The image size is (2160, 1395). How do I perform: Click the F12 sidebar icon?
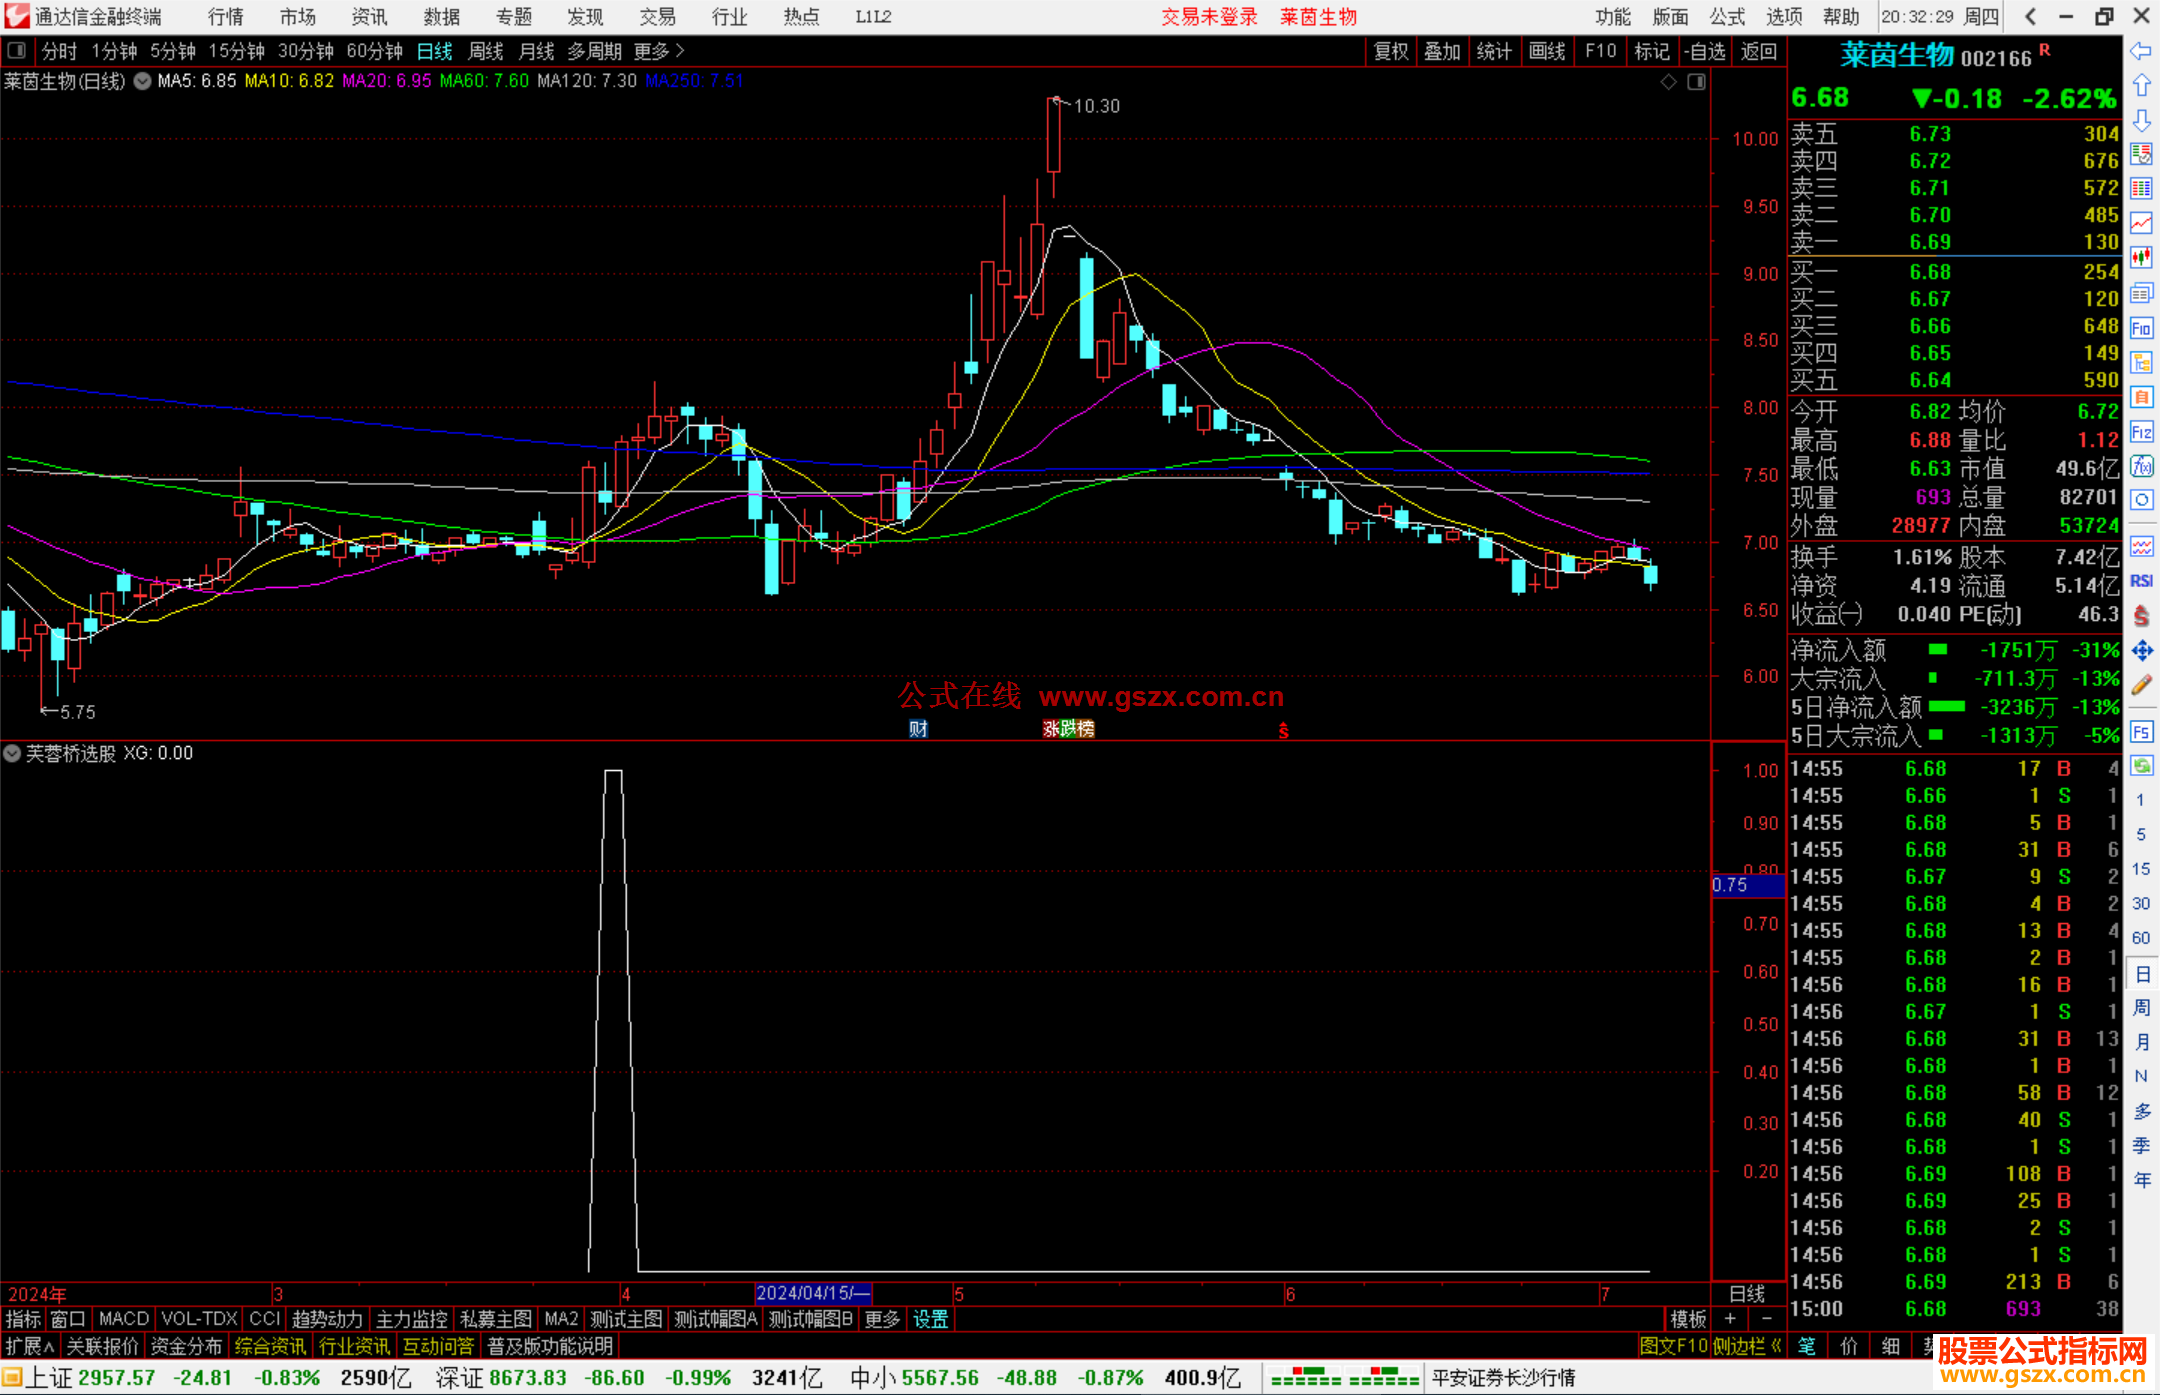2141,432
